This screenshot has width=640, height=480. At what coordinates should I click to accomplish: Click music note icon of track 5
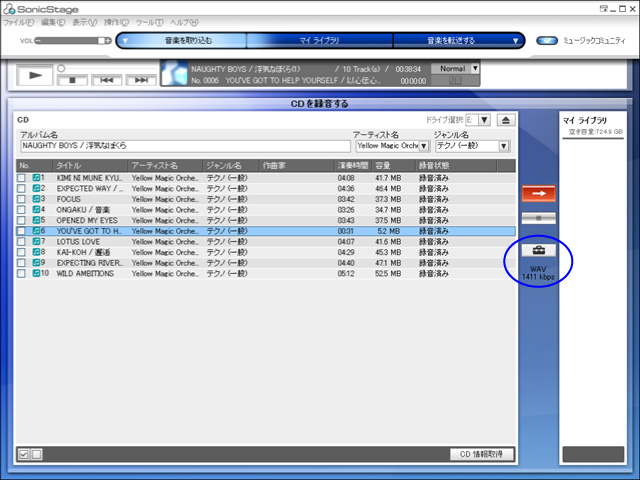coord(36,220)
